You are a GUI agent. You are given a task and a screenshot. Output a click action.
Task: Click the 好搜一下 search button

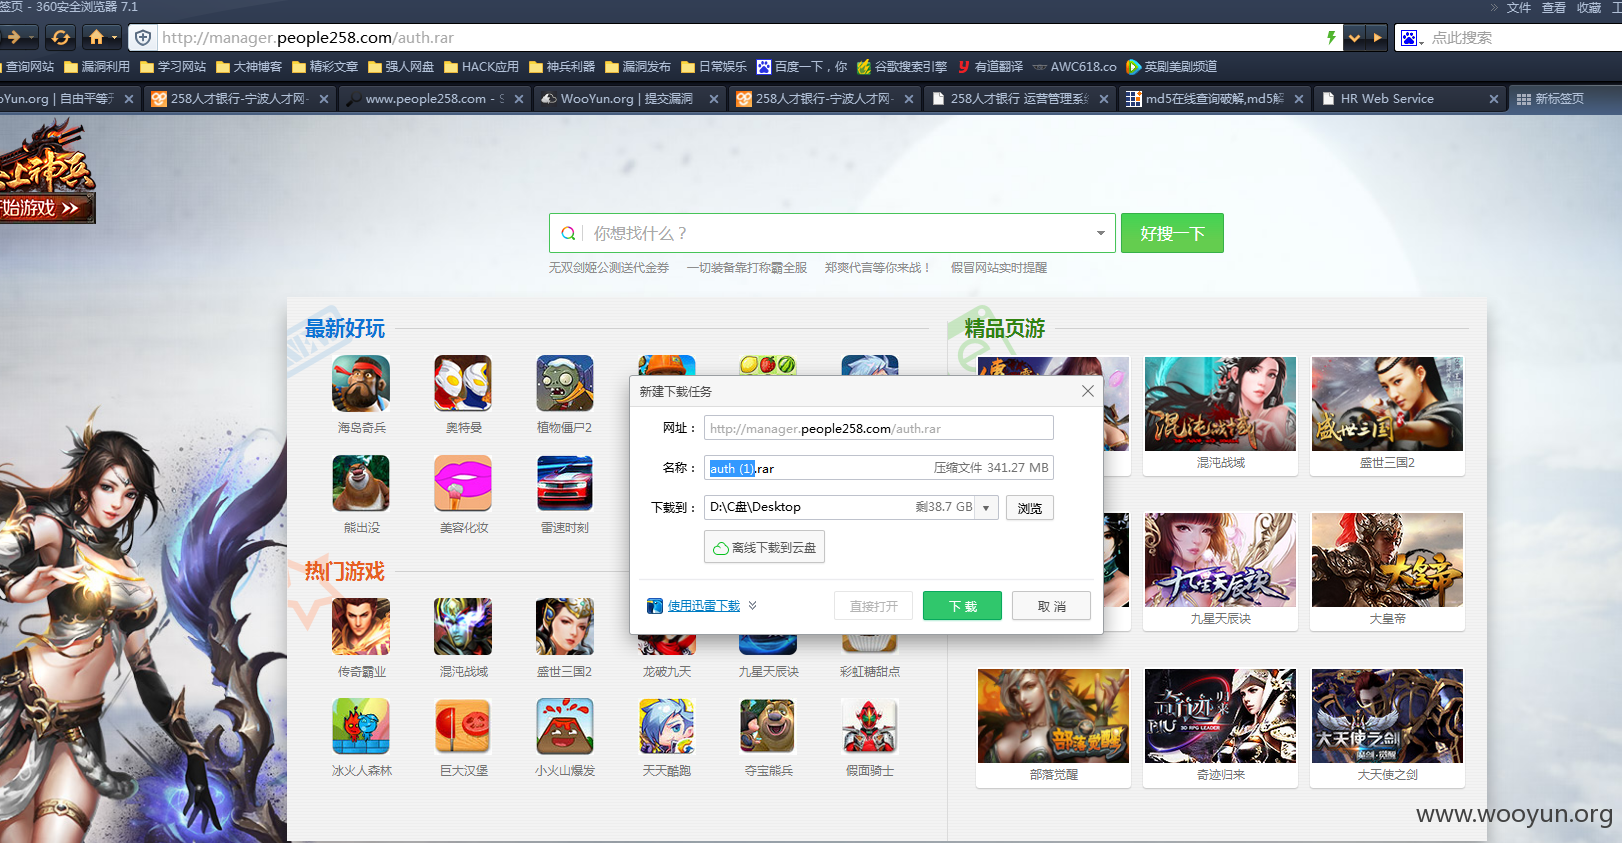1172,233
